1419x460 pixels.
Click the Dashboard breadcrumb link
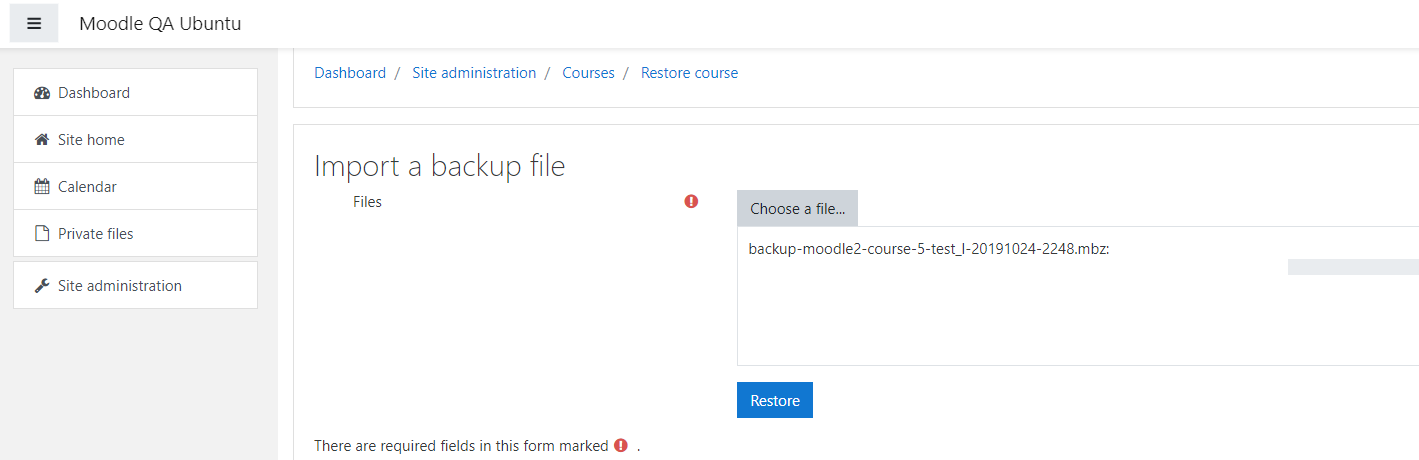click(350, 73)
